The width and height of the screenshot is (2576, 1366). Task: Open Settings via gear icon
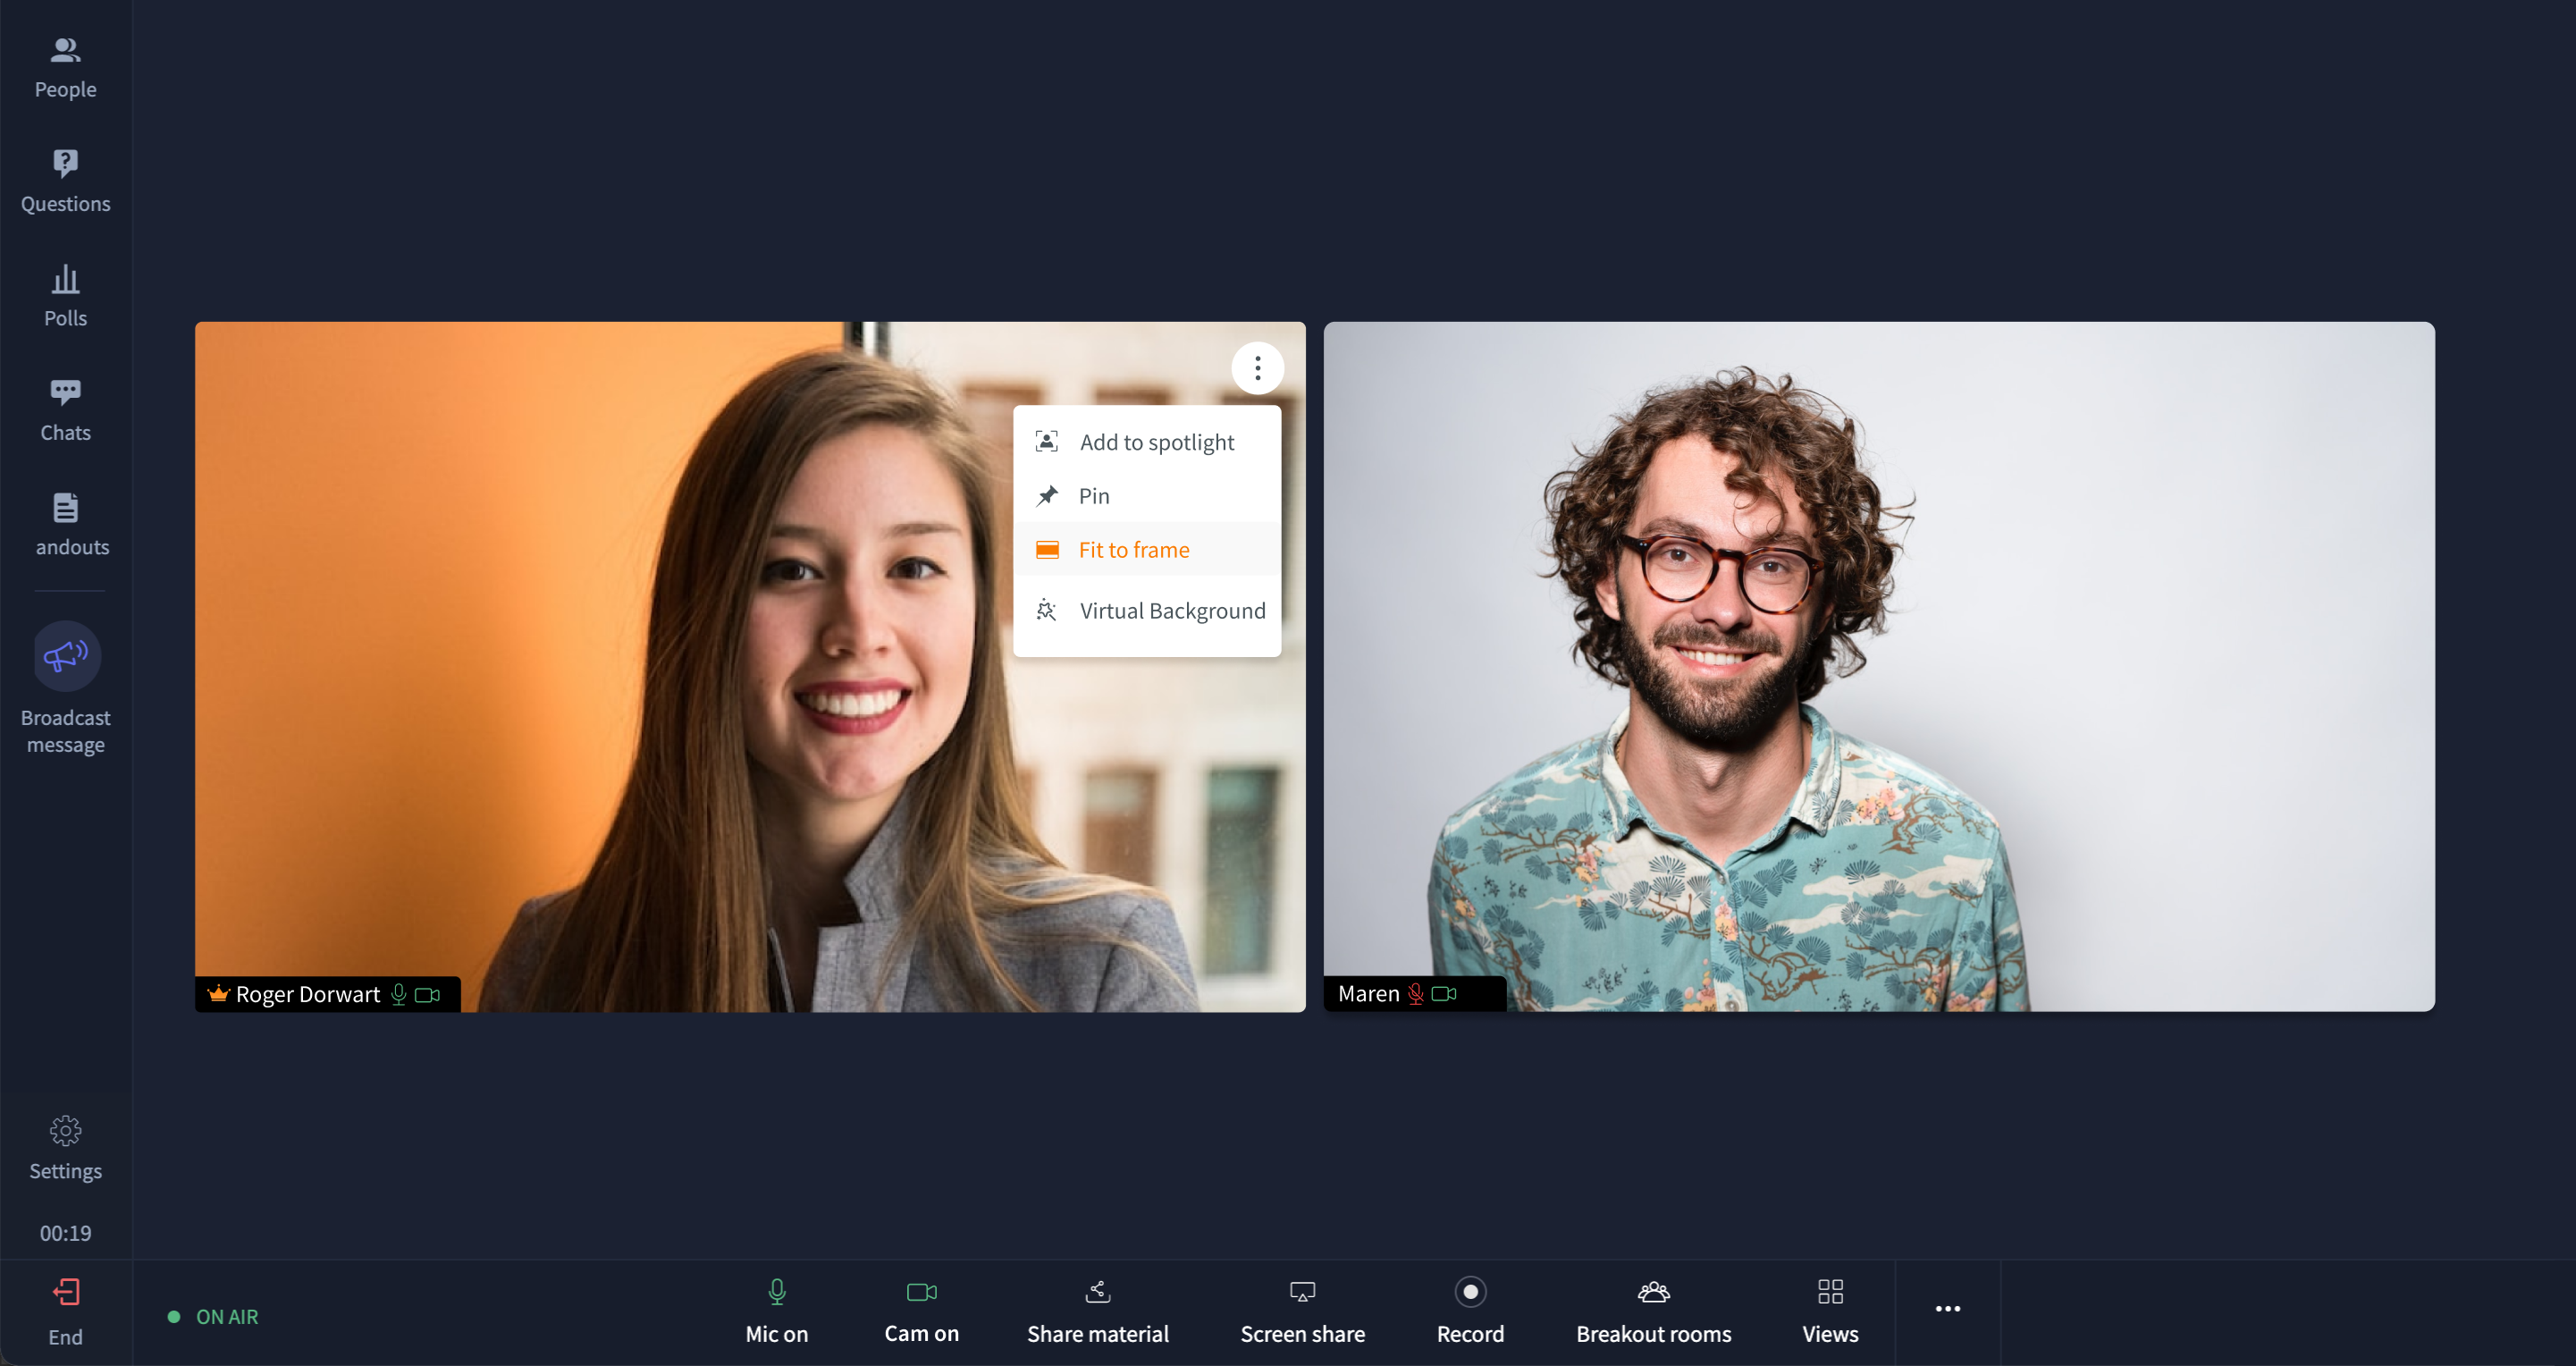point(65,1131)
